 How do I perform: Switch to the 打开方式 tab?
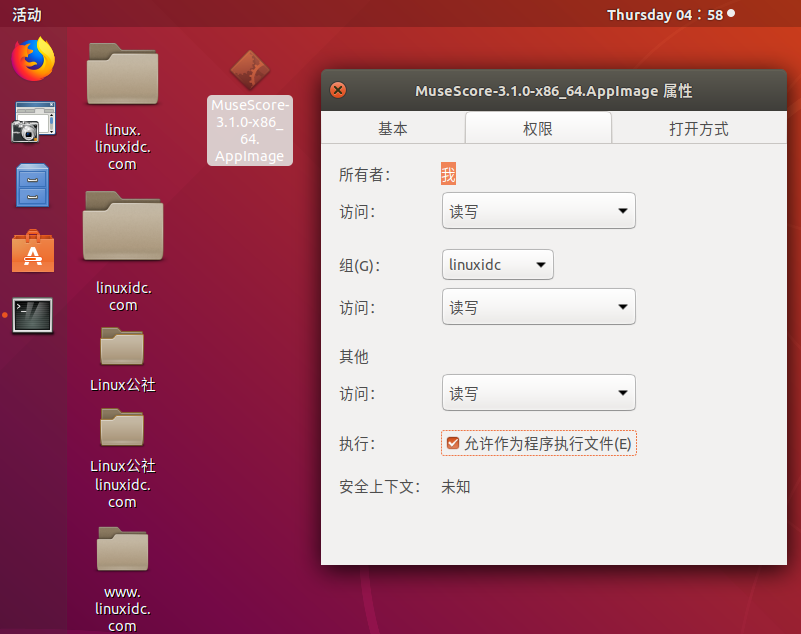click(x=699, y=128)
